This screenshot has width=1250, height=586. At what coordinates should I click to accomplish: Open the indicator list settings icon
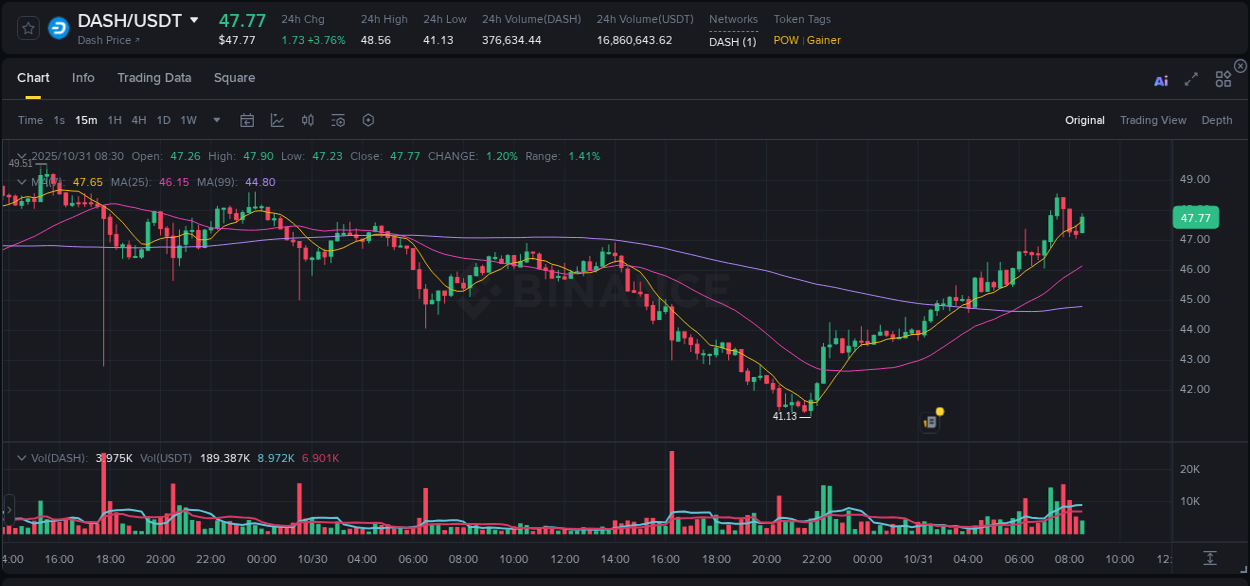(337, 120)
